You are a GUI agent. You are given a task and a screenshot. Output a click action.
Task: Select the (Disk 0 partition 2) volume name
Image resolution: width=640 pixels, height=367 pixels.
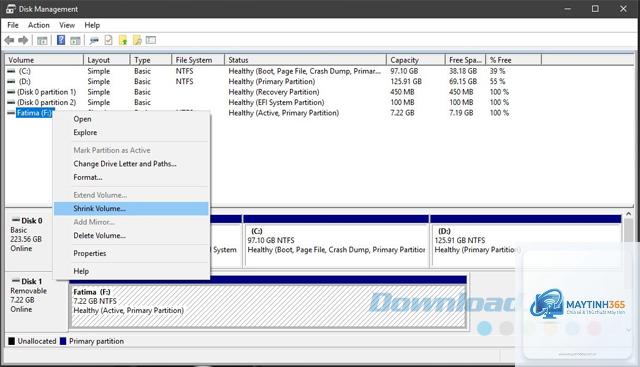click(x=47, y=102)
